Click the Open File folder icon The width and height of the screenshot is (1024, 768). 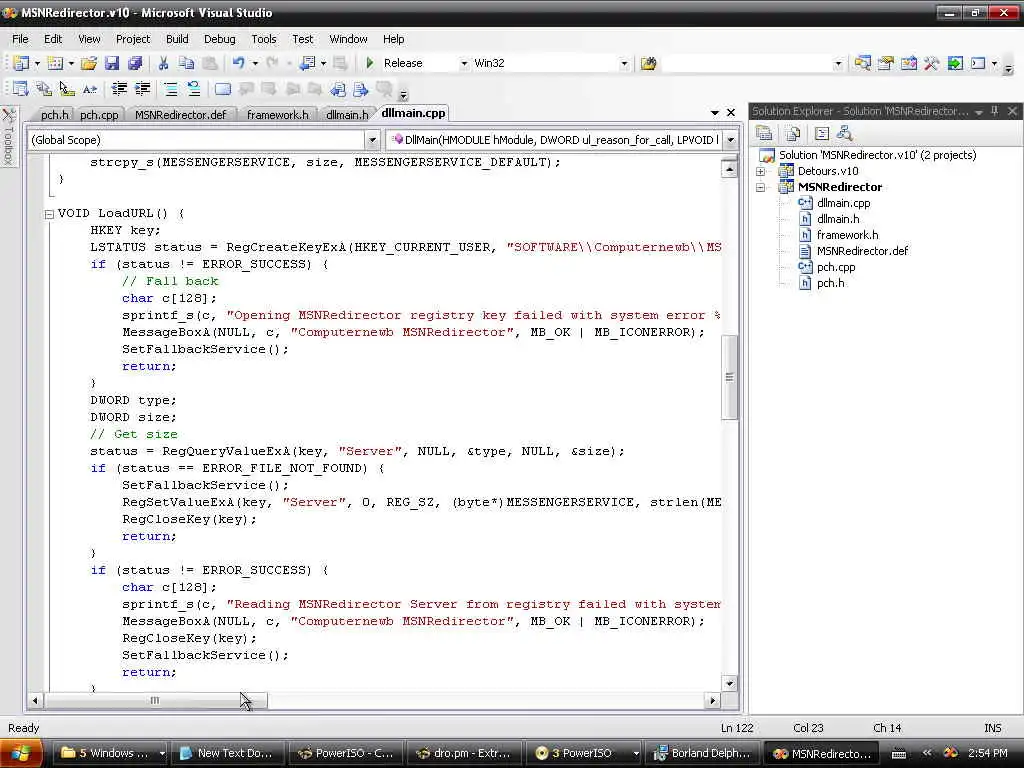(89, 63)
